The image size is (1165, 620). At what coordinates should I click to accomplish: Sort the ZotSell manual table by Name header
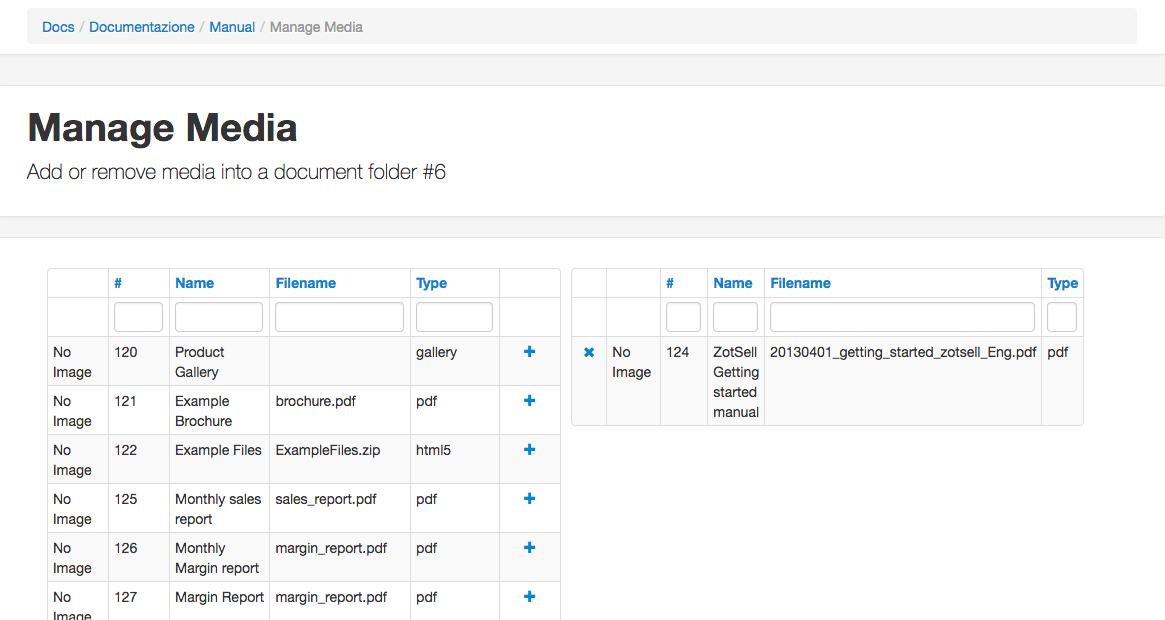(x=733, y=283)
